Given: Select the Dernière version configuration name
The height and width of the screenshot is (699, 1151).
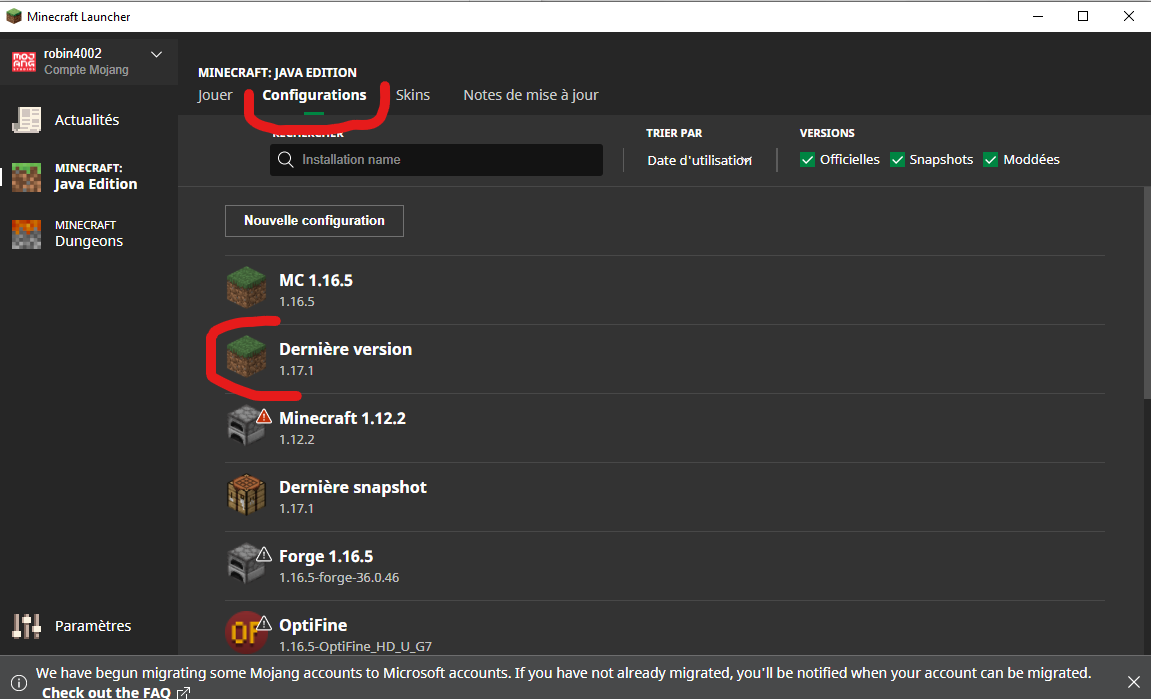Looking at the screenshot, I should tap(346, 350).
